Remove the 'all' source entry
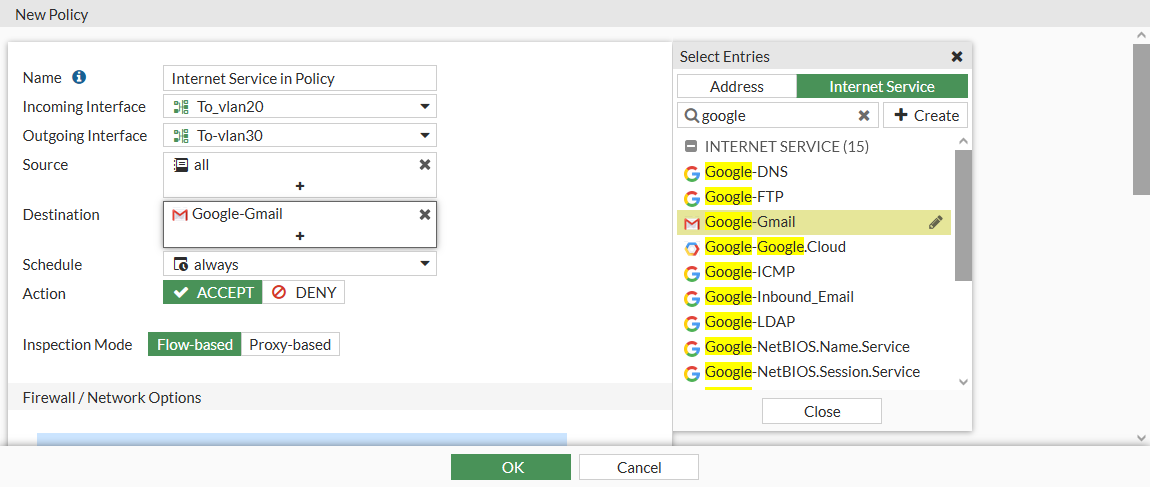Screen dimensions: 1150x487 pos(424,165)
